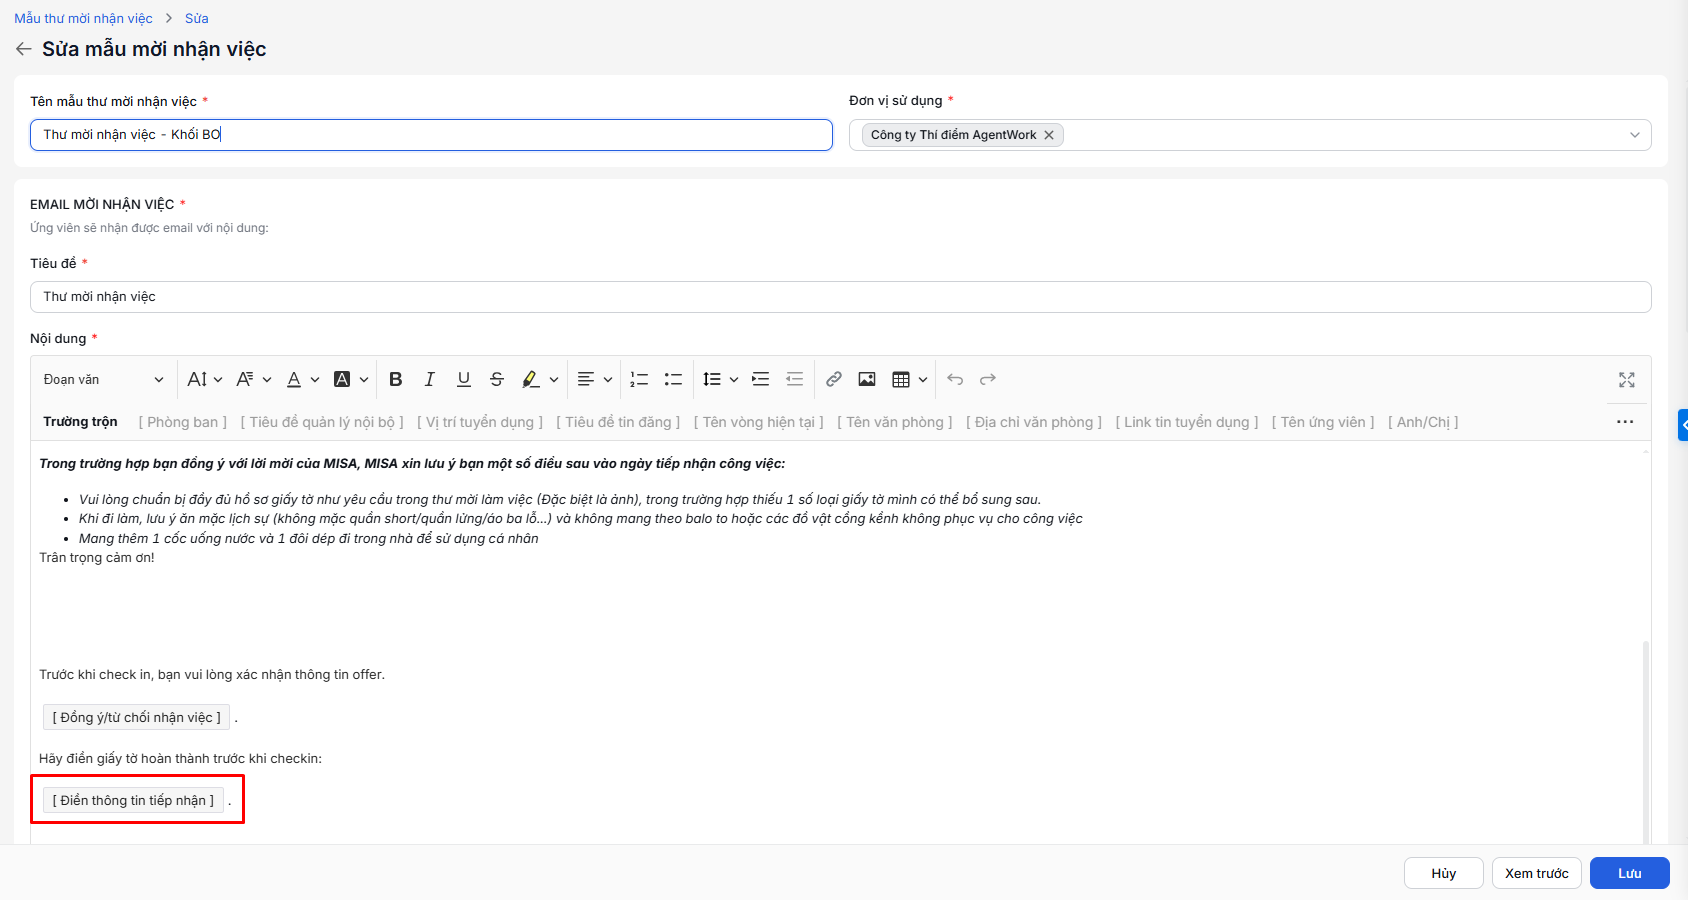1688x900 pixels.
Task: Insert the Tên vòng hiện tại merge field
Action: [759, 422]
